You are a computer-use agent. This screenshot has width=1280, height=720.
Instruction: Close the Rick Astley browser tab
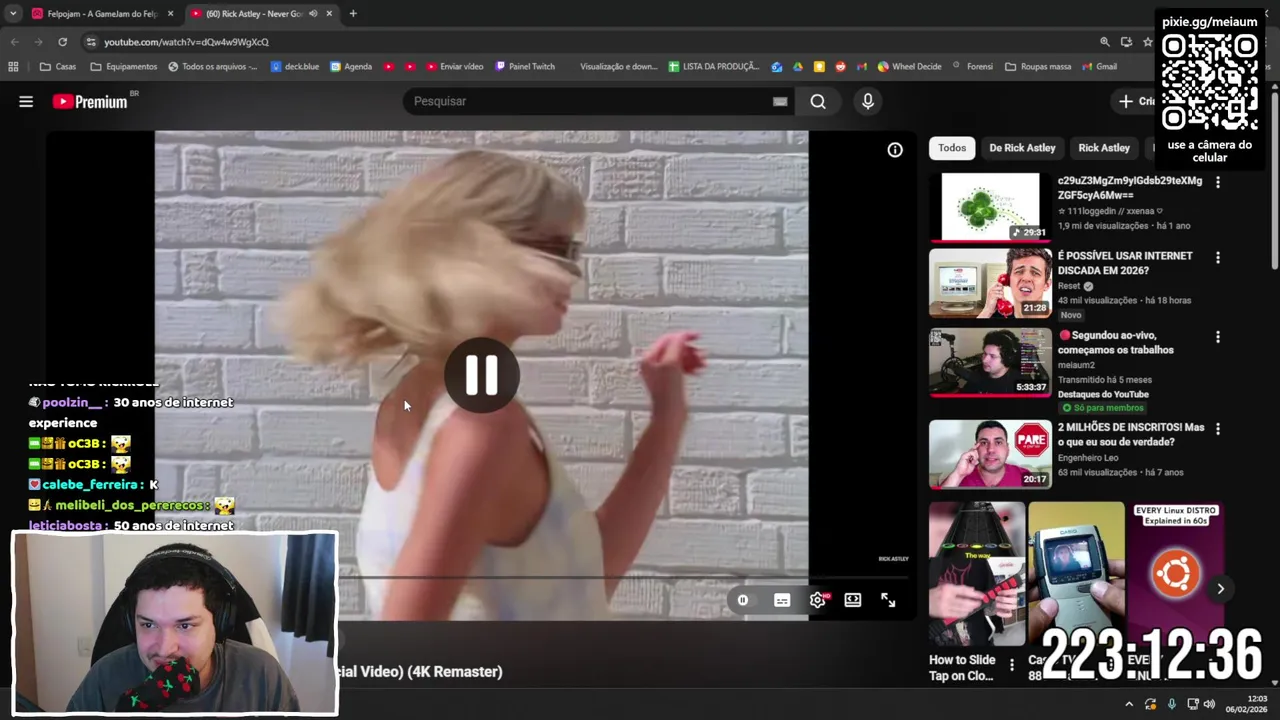[329, 14]
